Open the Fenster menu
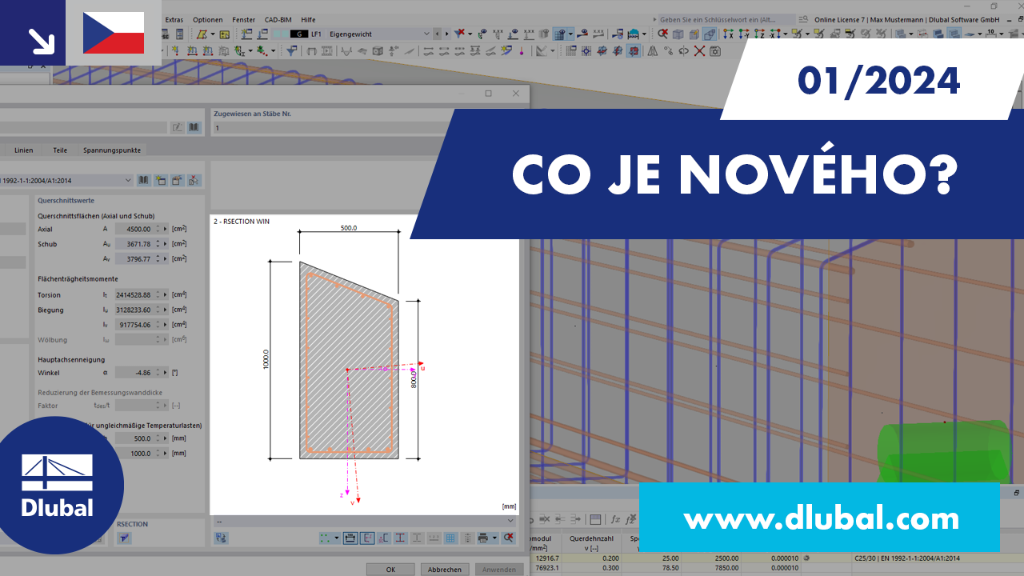 click(244, 20)
